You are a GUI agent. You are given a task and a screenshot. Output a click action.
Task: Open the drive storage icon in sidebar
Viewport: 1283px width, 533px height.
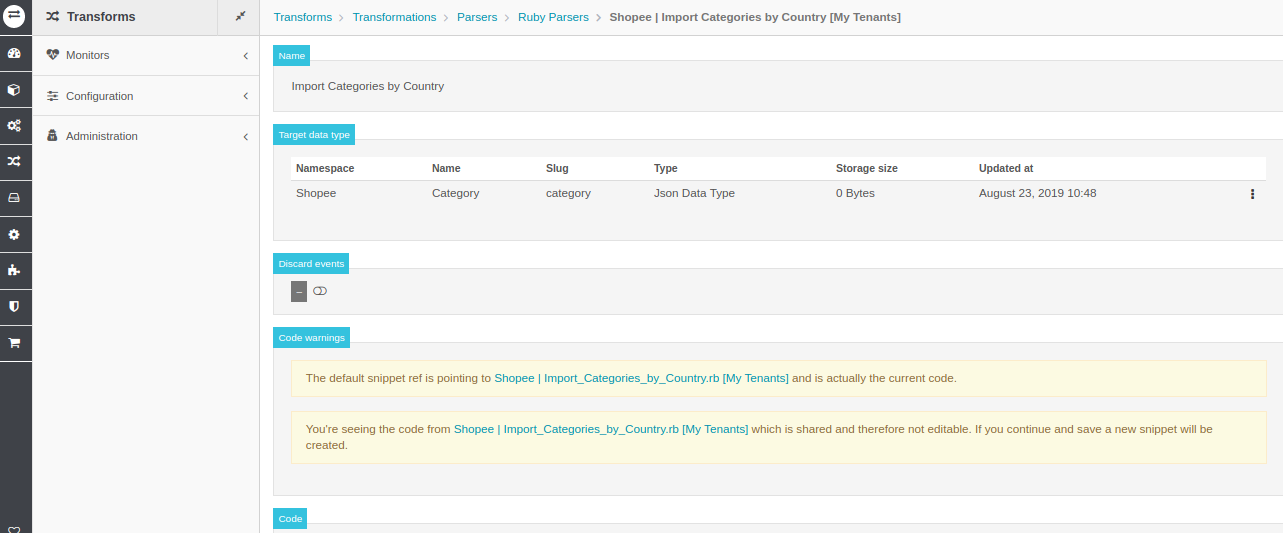pyautogui.click(x=15, y=198)
